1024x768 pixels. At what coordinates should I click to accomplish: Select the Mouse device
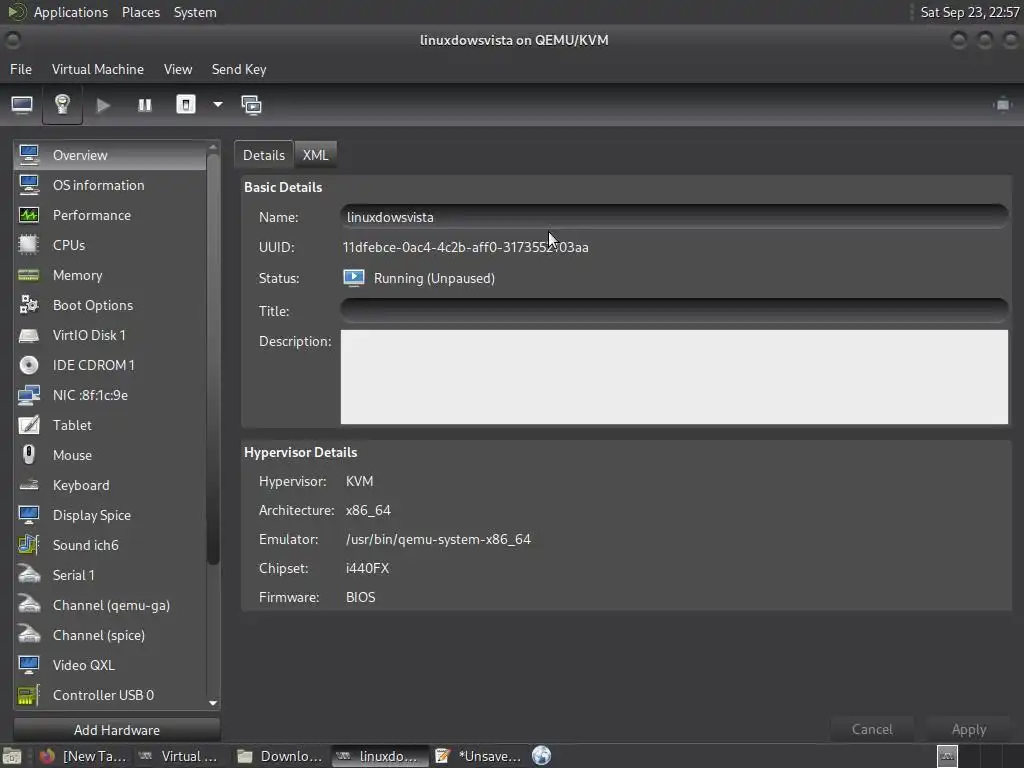(110, 456)
